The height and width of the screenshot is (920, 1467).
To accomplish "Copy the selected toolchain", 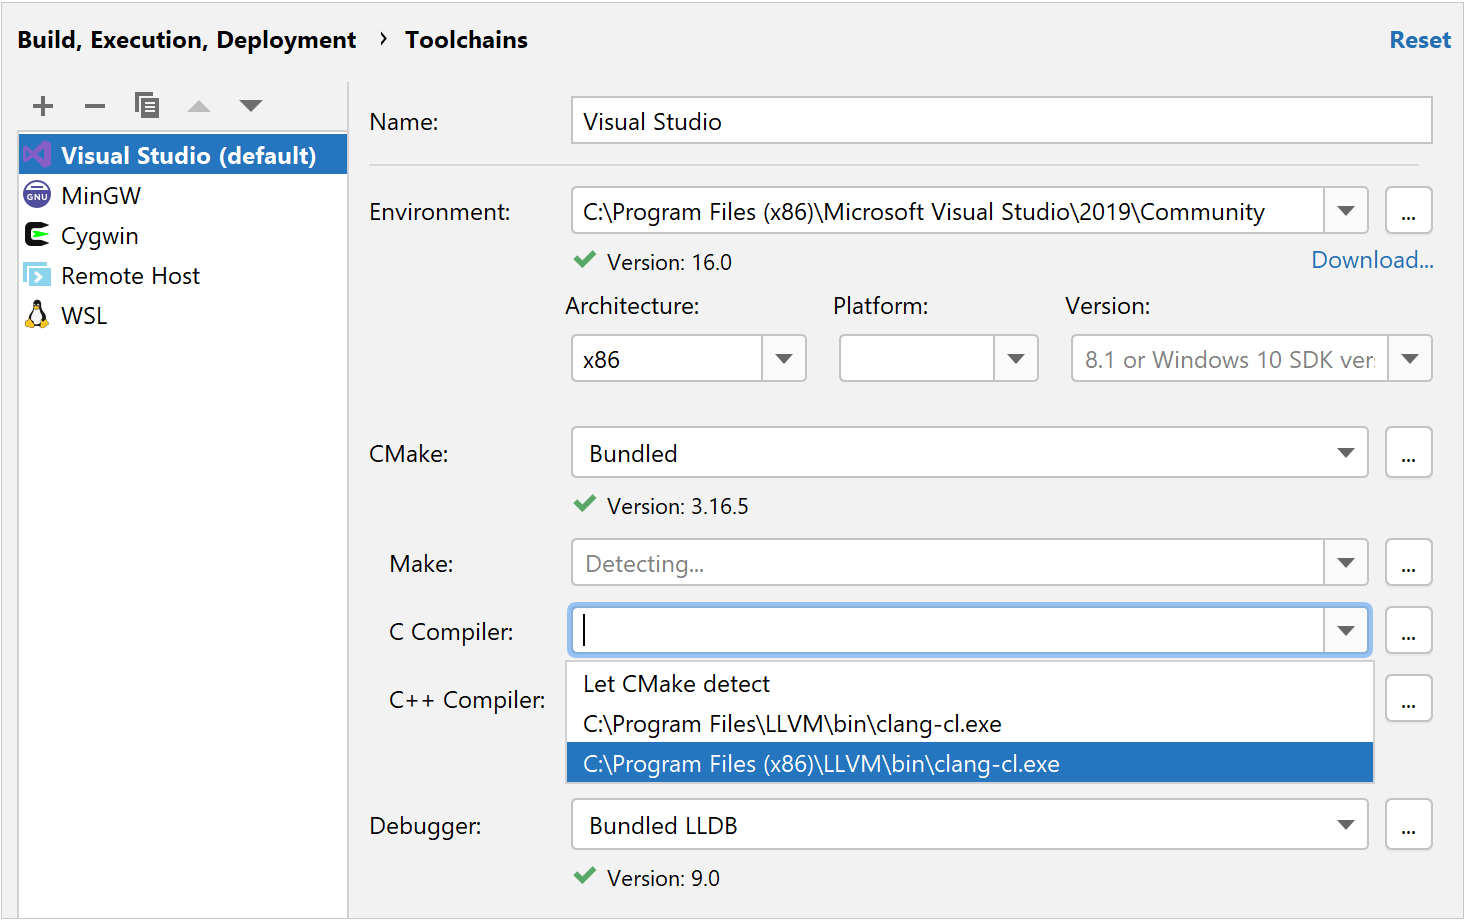I will point(147,105).
